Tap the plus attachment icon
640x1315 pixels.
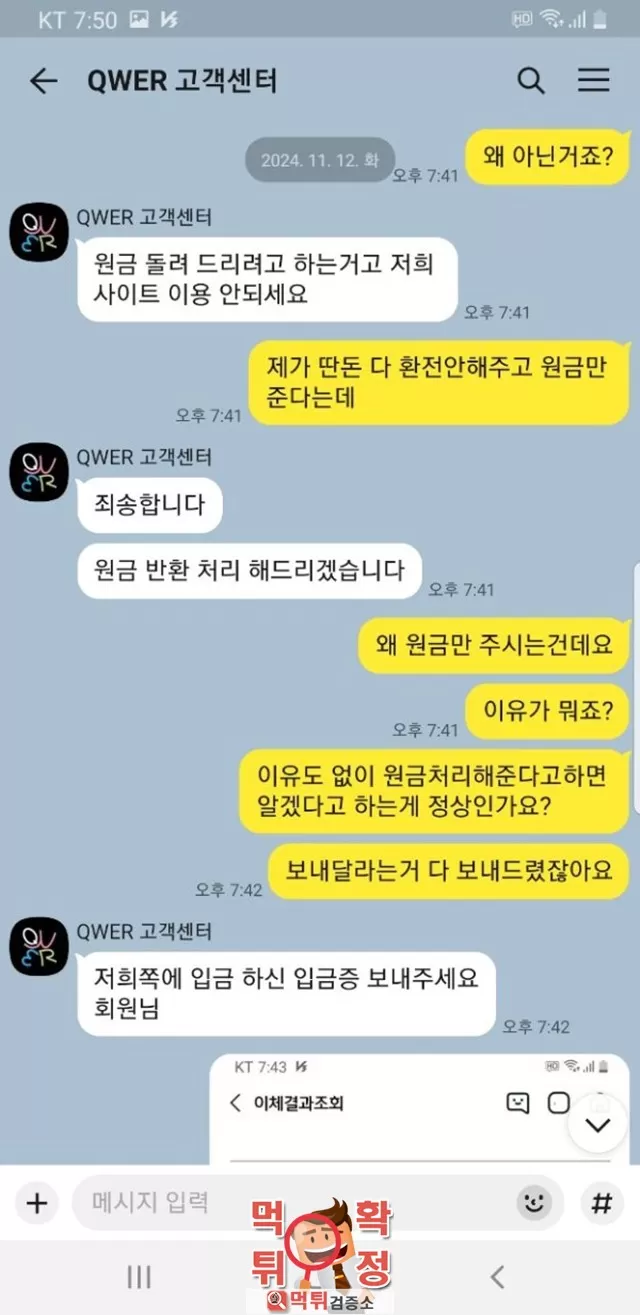(x=36, y=1203)
